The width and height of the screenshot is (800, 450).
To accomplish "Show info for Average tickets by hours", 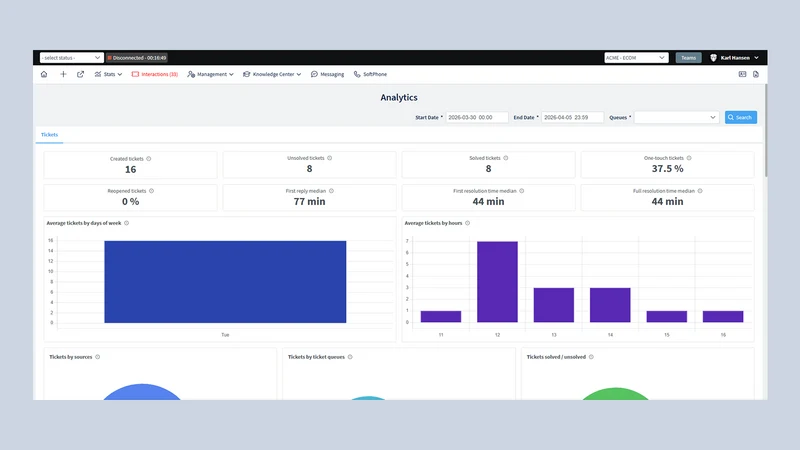I will click(x=467, y=223).
